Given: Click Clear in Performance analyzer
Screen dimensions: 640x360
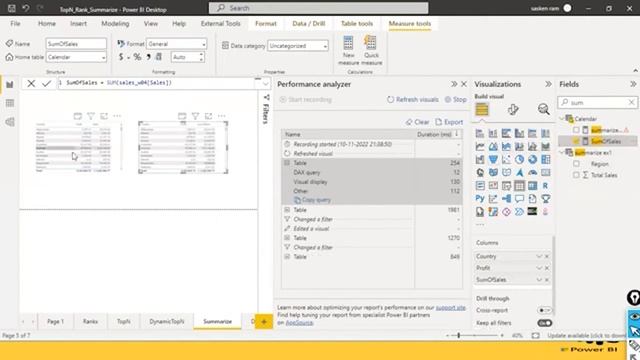Looking at the screenshot, I should pos(417,122).
